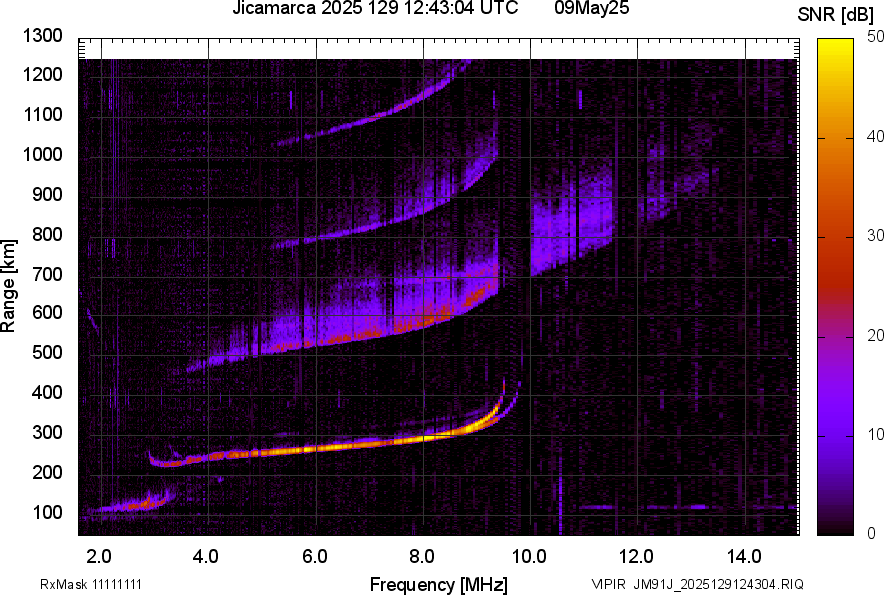Screen dimensions: 884x595
Task: Click the RxMask 11111111 label
Action: tap(91, 584)
